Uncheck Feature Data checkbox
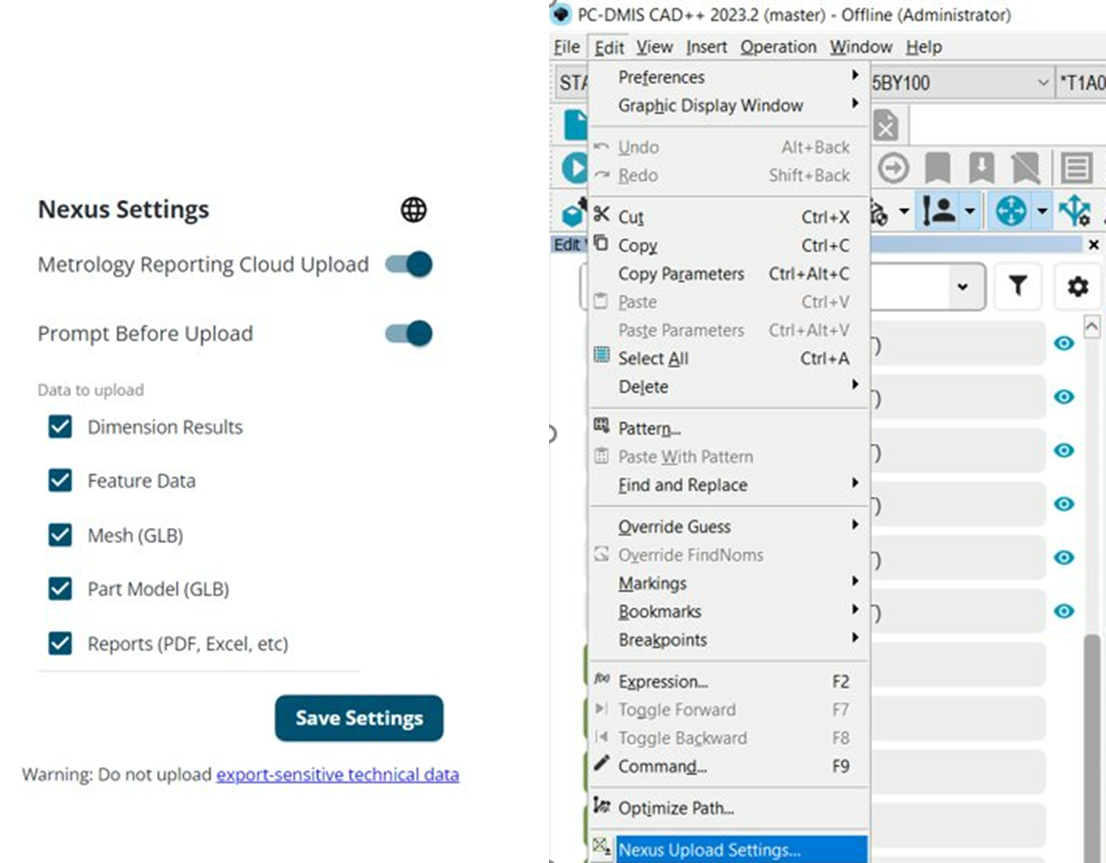This screenshot has width=1106, height=863. click(x=60, y=481)
